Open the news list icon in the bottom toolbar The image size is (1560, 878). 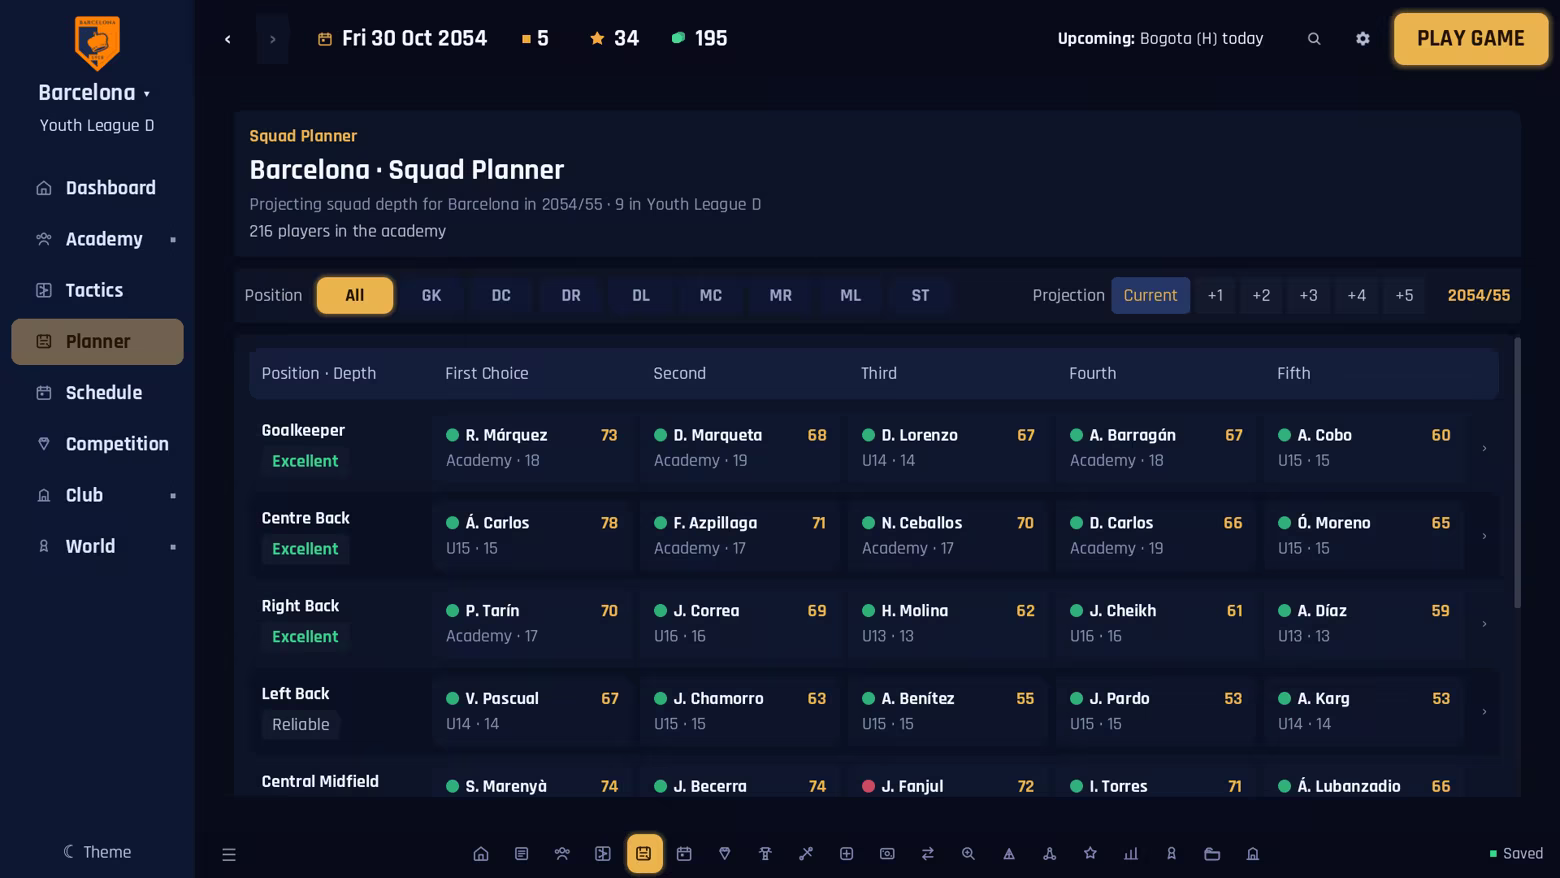521,854
